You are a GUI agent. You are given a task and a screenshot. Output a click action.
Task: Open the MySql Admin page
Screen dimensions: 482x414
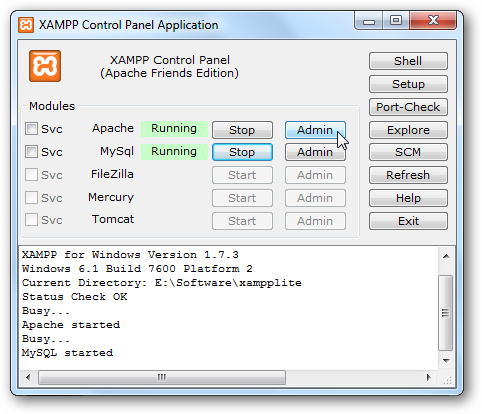pos(315,152)
